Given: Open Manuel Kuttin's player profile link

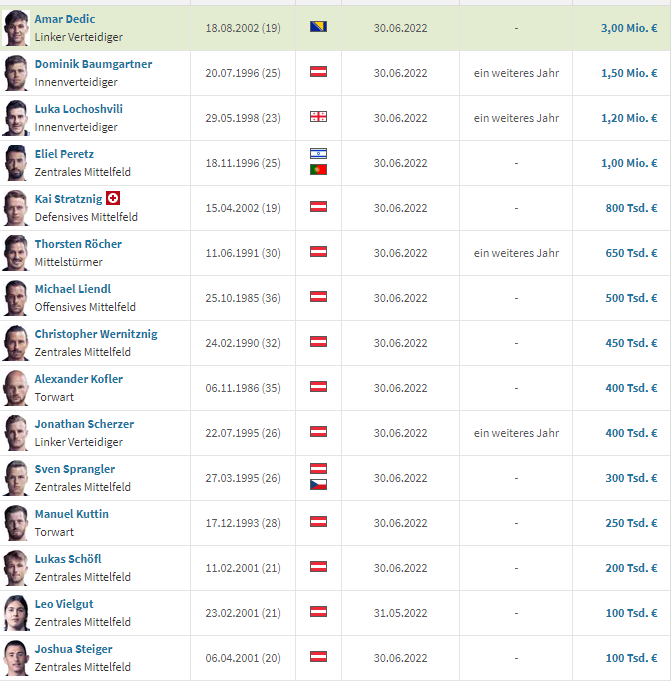Looking at the screenshot, I should [72, 514].
